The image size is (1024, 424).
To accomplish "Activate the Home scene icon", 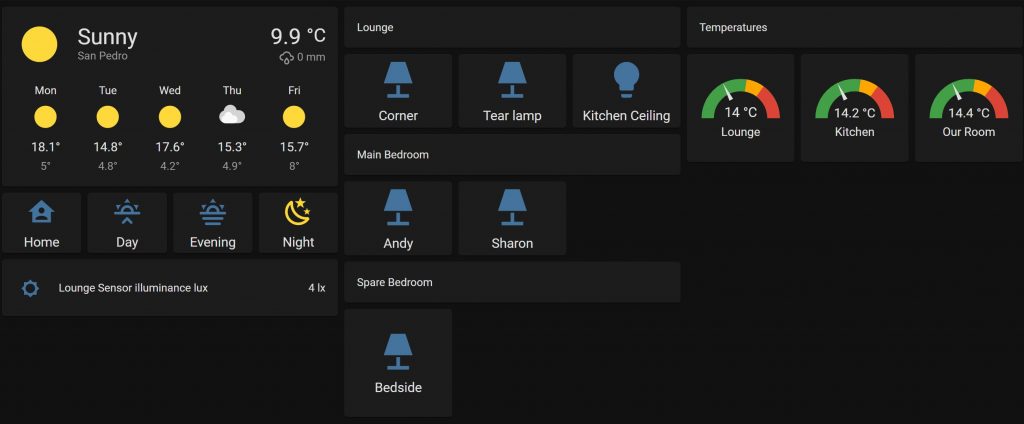I will (42, 212).
